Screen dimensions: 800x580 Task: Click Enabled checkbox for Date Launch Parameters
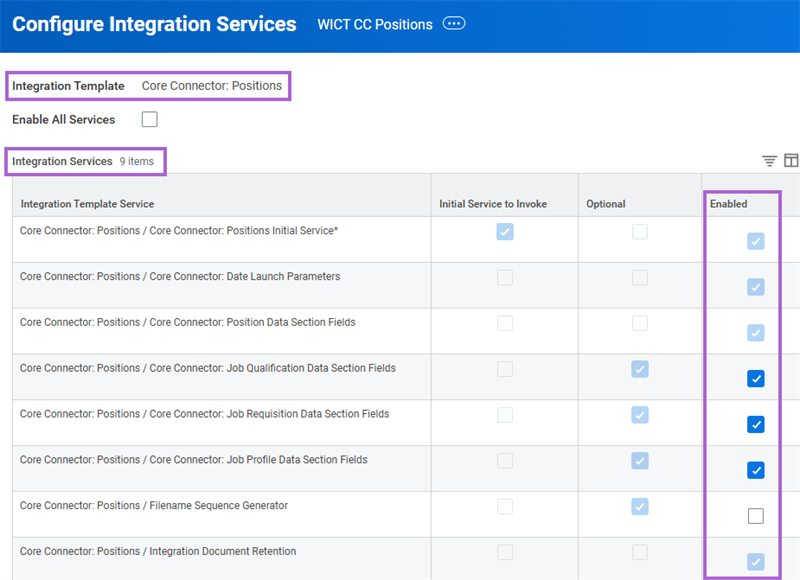point(756,287)
